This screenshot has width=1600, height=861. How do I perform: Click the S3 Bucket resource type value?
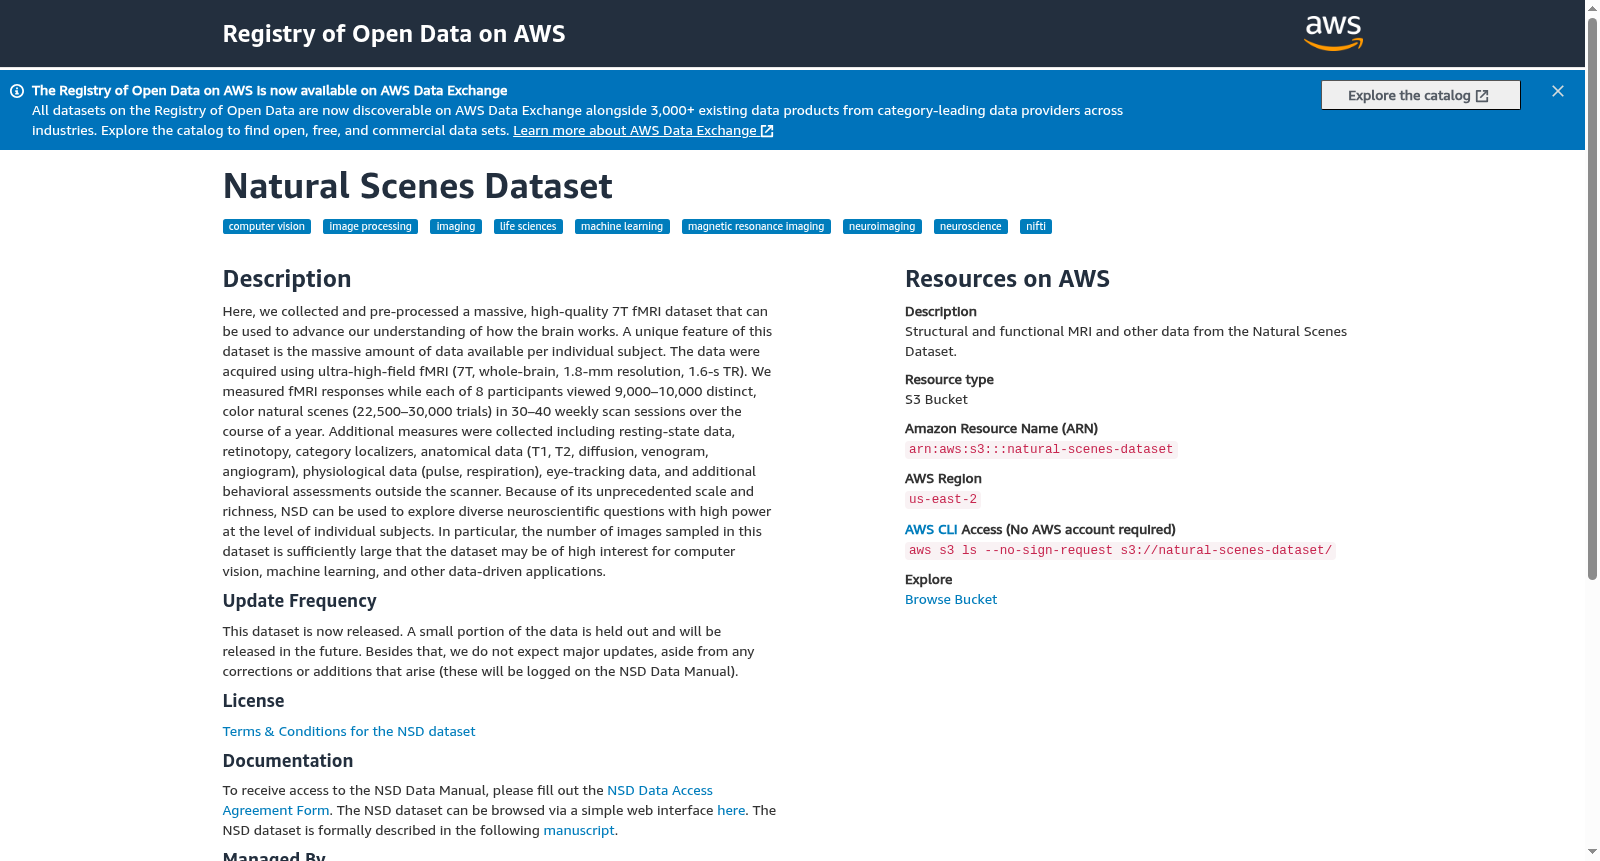point(936,399)
